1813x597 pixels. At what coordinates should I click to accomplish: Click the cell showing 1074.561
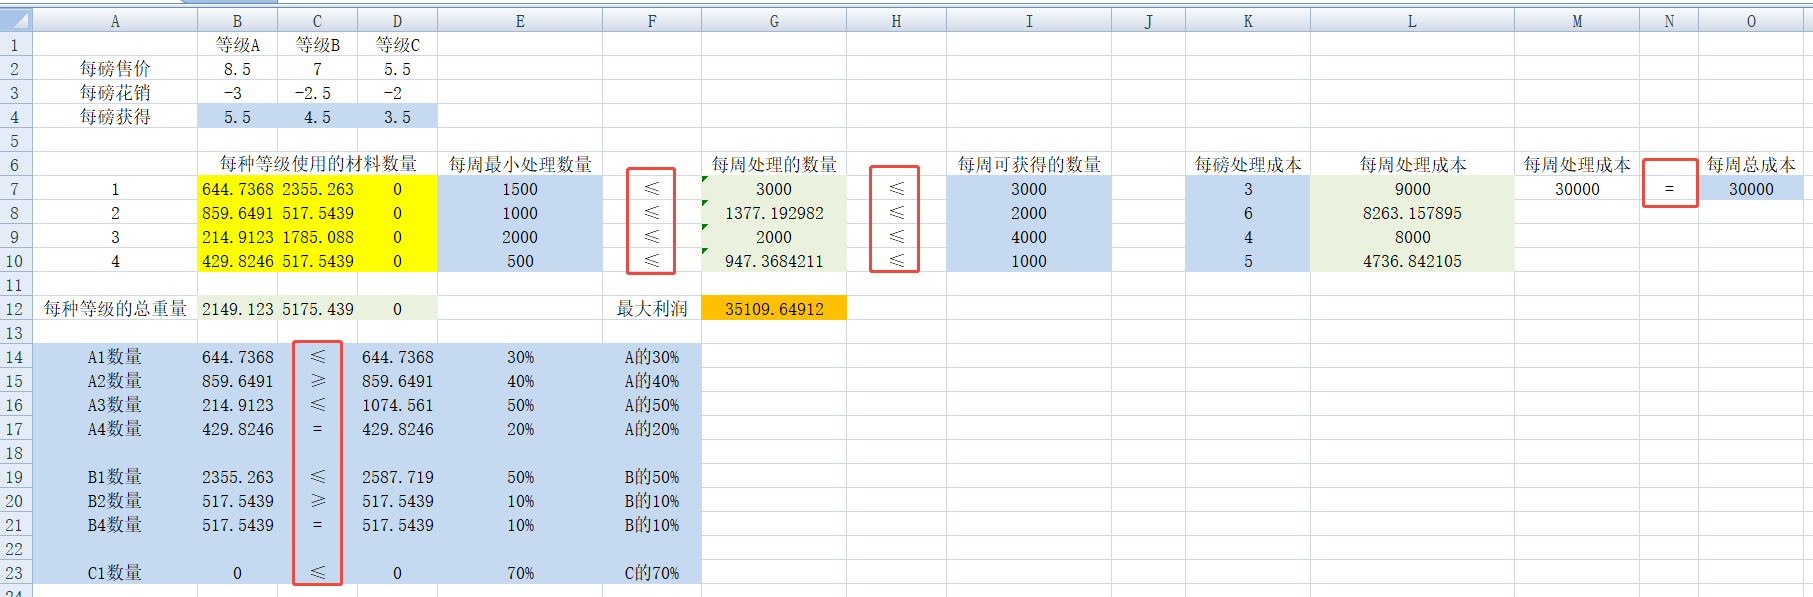click(x=398, y=405)
